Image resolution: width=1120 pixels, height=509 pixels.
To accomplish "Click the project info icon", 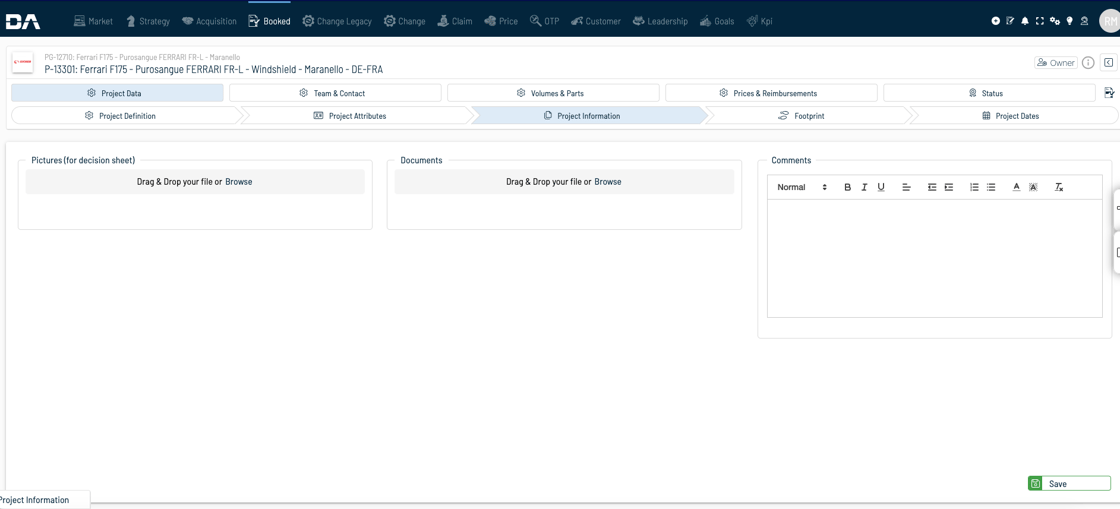I will [1088, 63].
